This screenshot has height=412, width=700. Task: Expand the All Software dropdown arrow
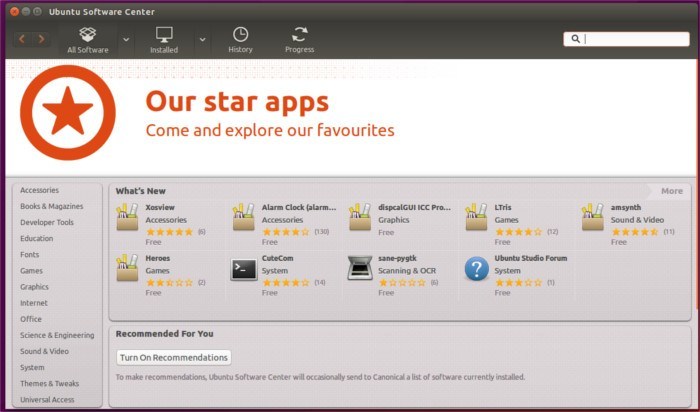[126, 40]
